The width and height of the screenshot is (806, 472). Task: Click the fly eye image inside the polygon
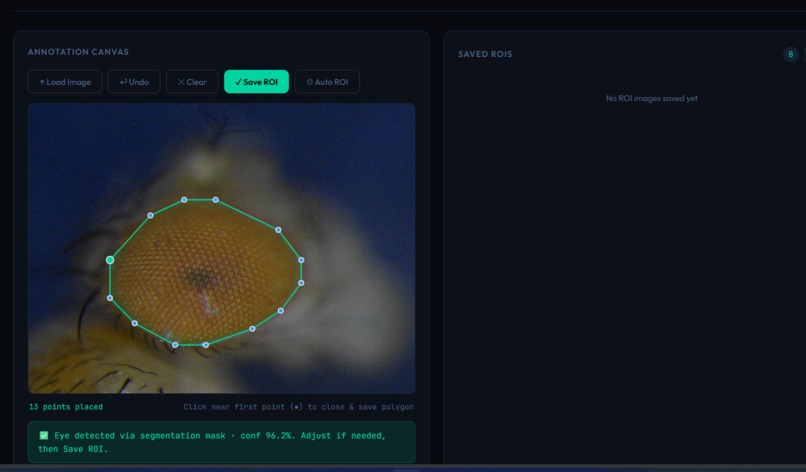[206, 273]
